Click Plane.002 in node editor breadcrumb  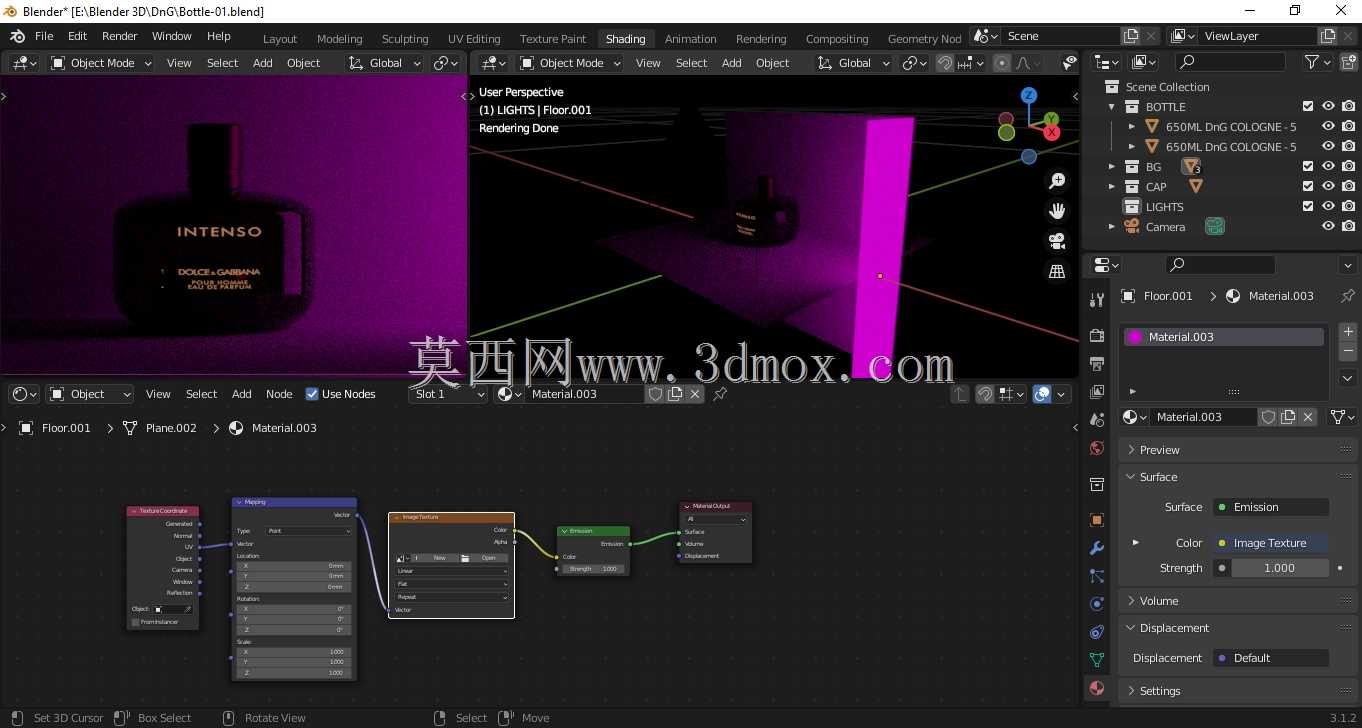point(171,428)
